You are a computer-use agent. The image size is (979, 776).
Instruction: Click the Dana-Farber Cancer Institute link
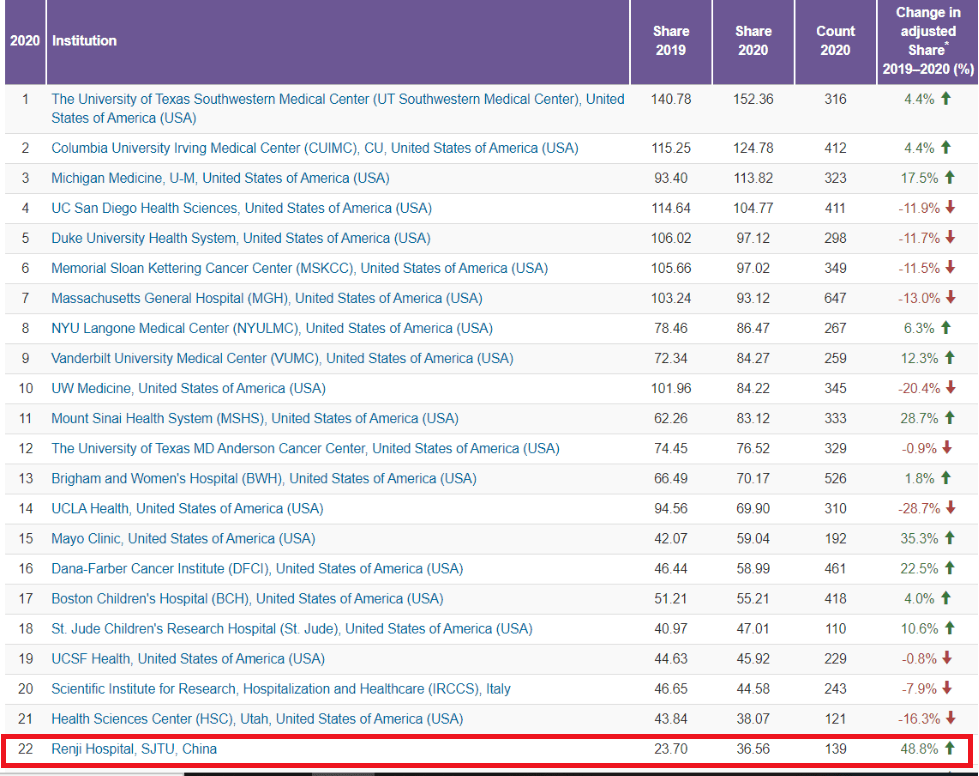click(257, 568)
